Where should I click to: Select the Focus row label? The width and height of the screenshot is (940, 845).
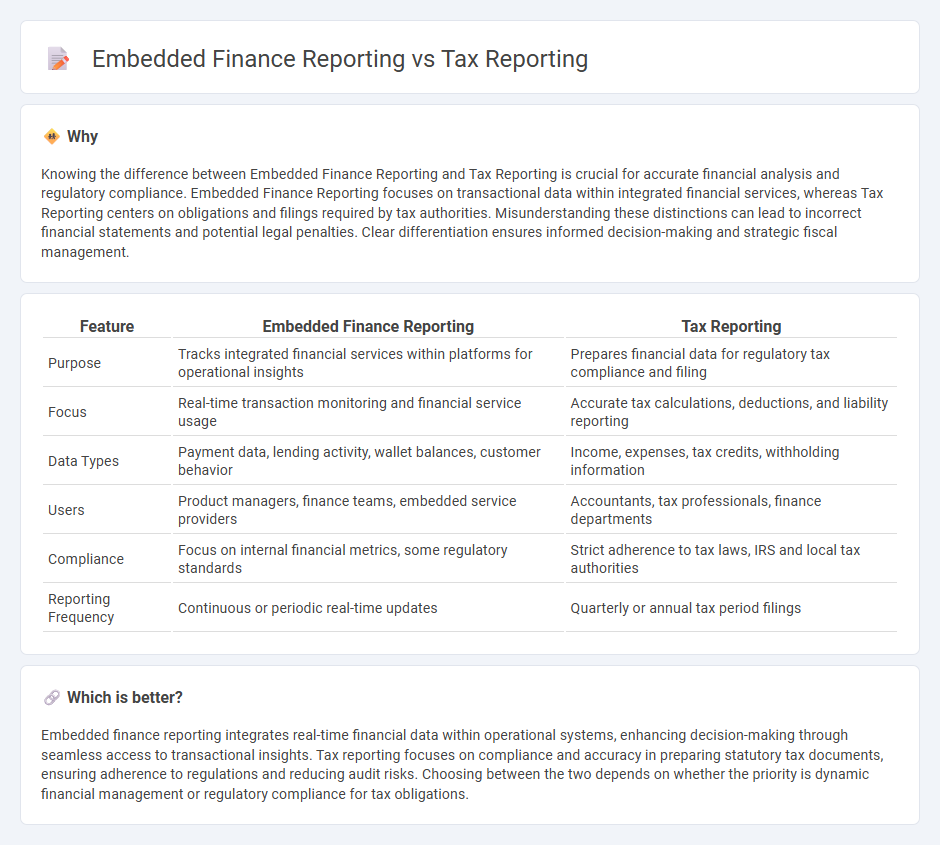67,412
